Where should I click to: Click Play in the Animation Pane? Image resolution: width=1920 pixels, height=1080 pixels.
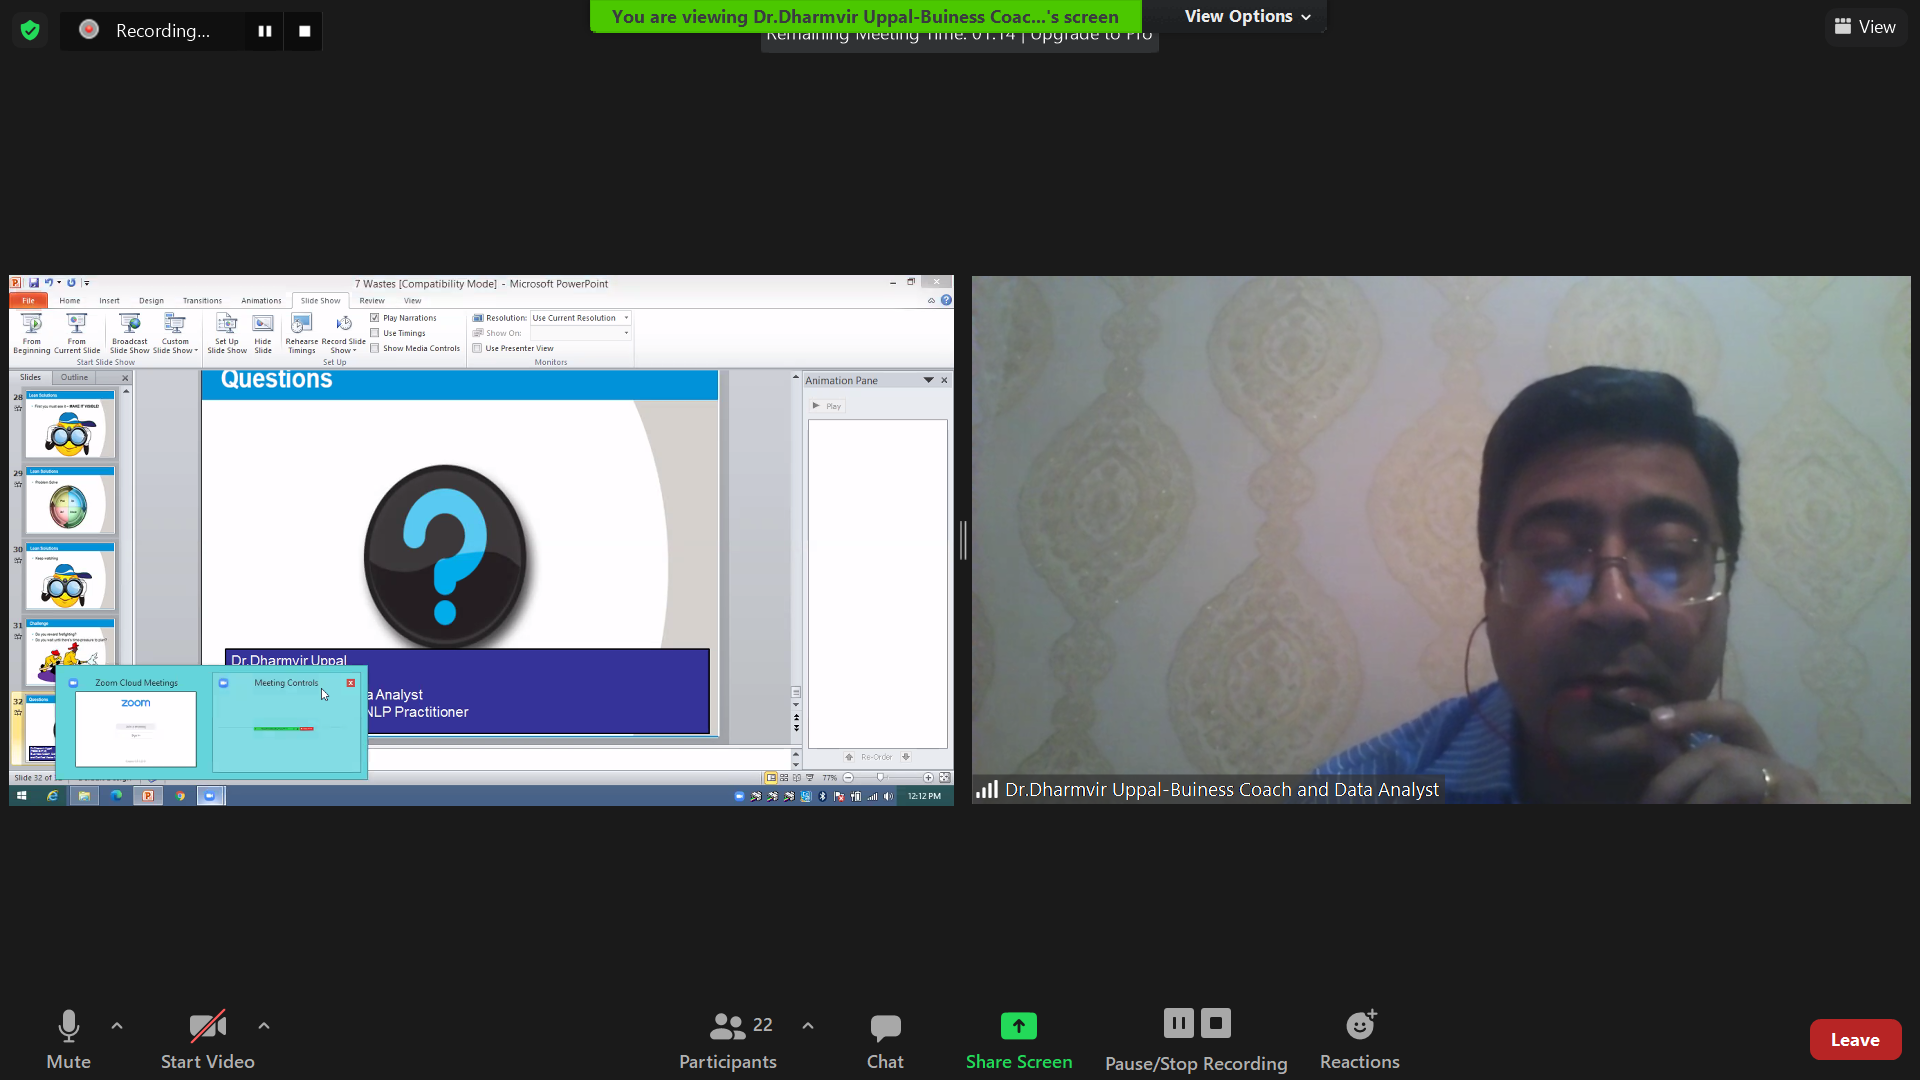[827, 406]
